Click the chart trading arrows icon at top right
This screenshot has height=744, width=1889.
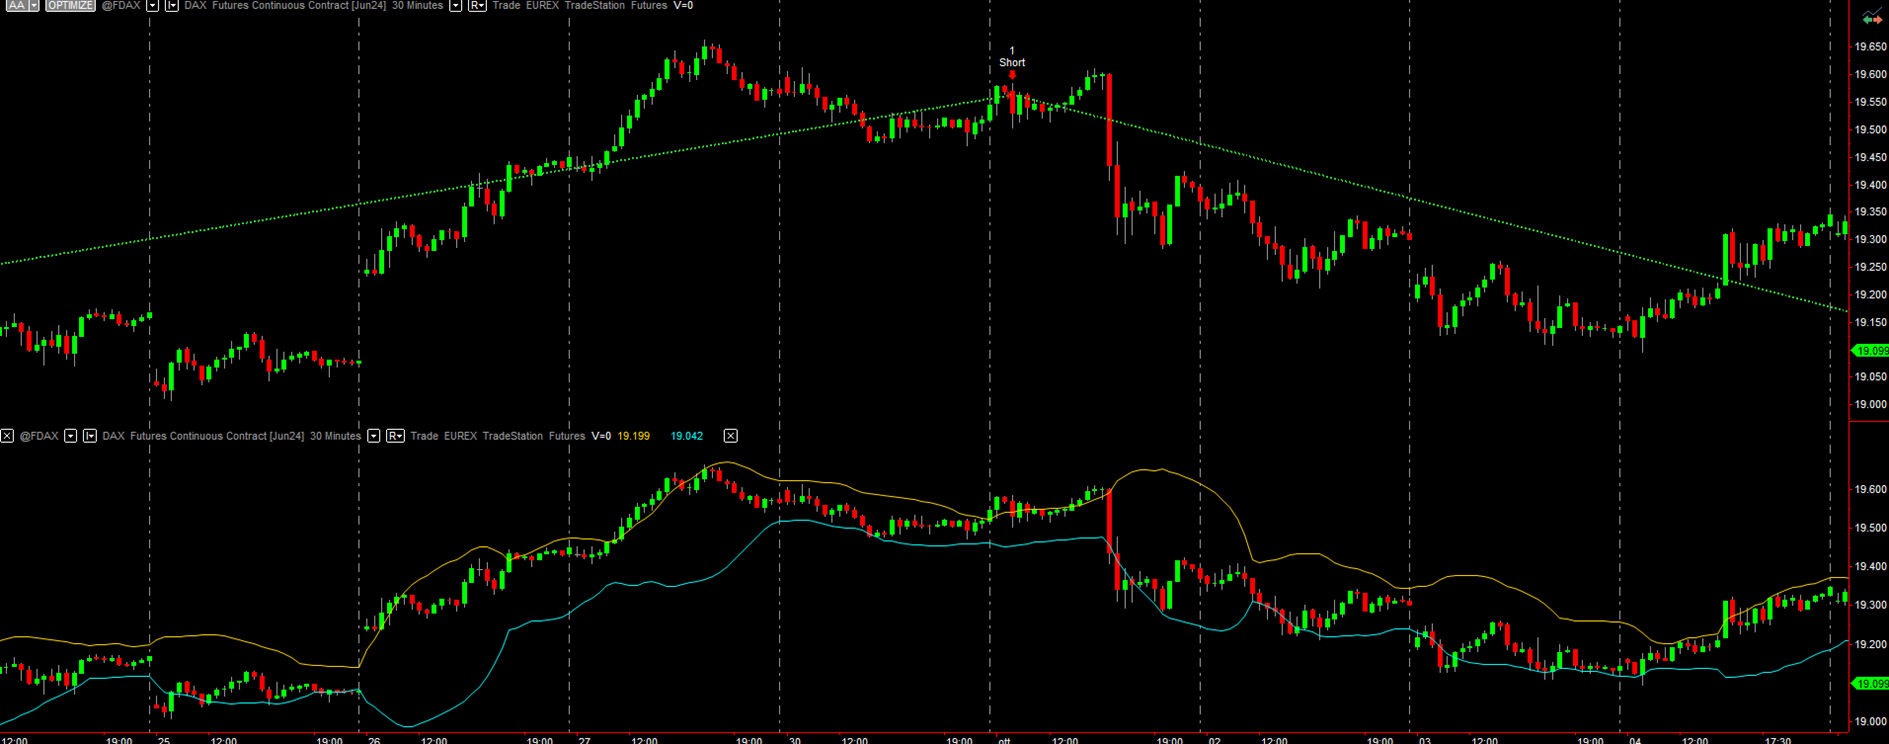point(1871,19)
